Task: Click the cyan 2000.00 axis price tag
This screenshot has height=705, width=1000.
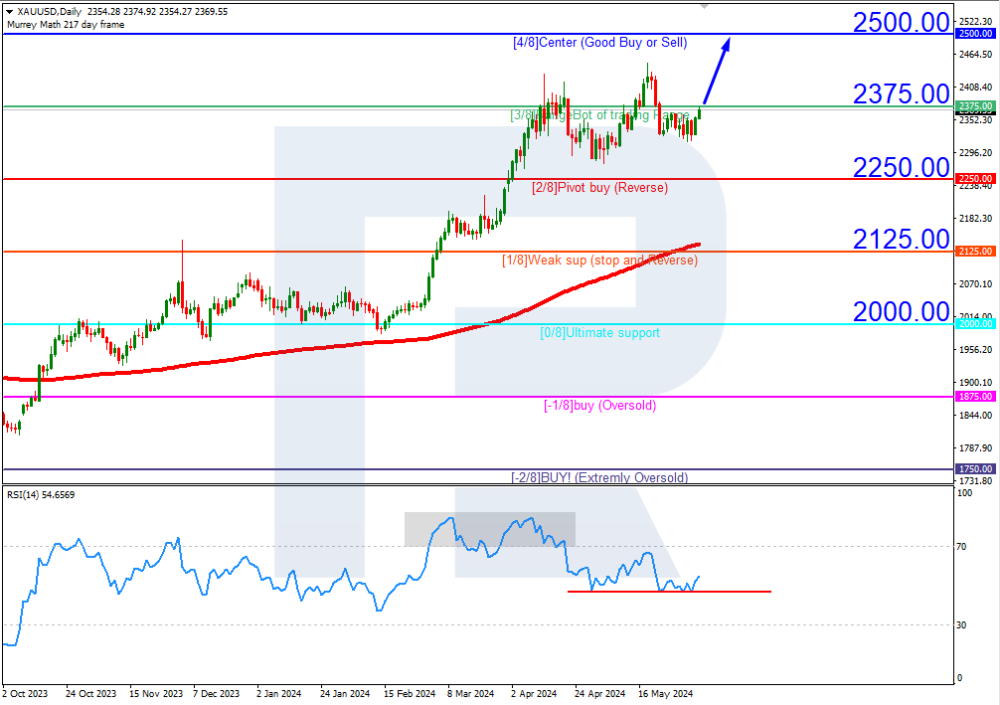Action: tap(975, 324)
